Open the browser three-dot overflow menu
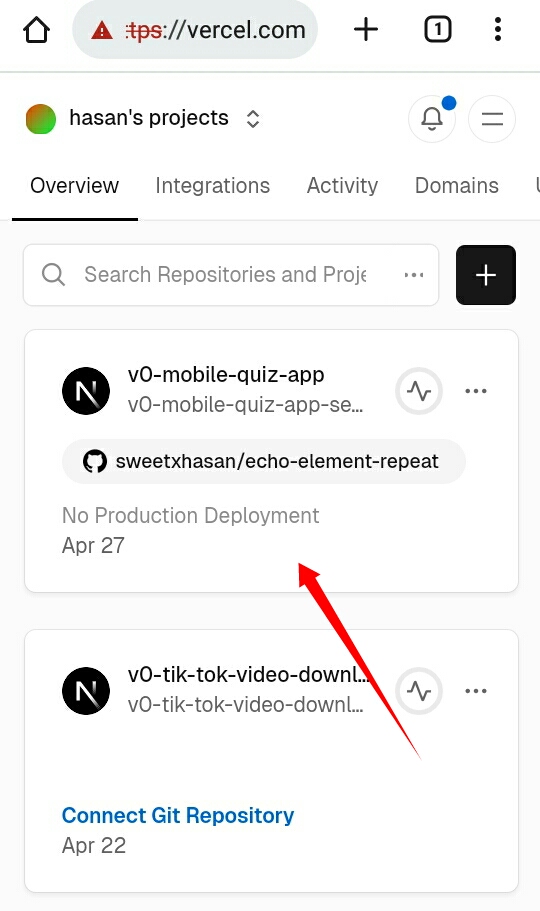 tap(498, 29)
